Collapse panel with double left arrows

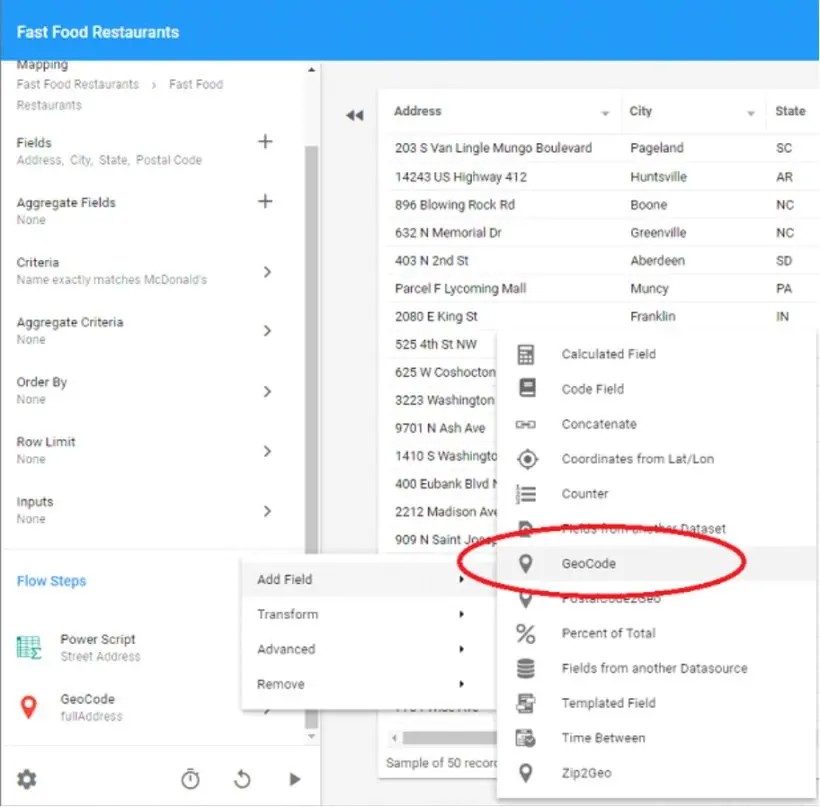(x=355, y=116)
